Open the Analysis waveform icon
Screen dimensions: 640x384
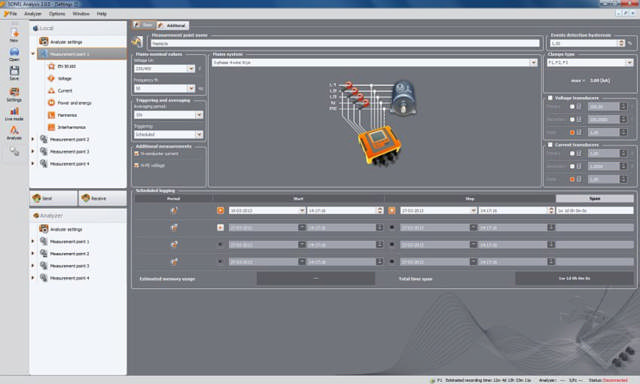click(14, 133)
